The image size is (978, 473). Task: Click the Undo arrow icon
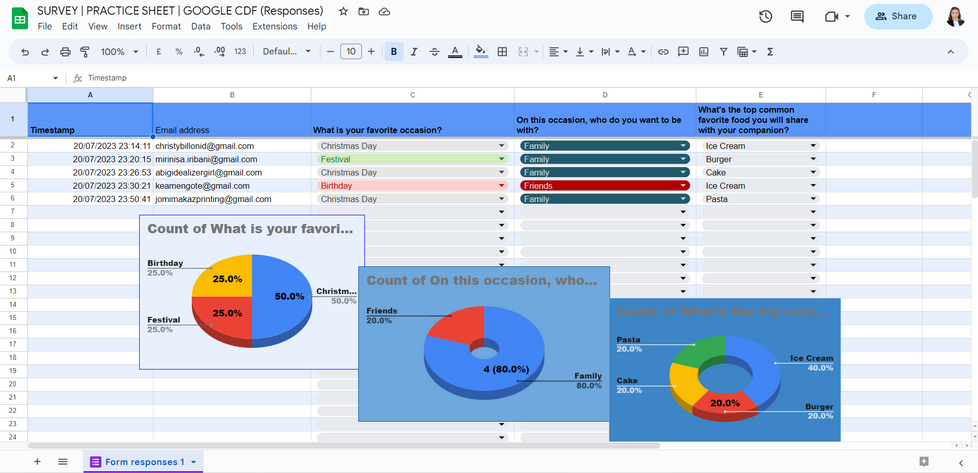(25, 52)
